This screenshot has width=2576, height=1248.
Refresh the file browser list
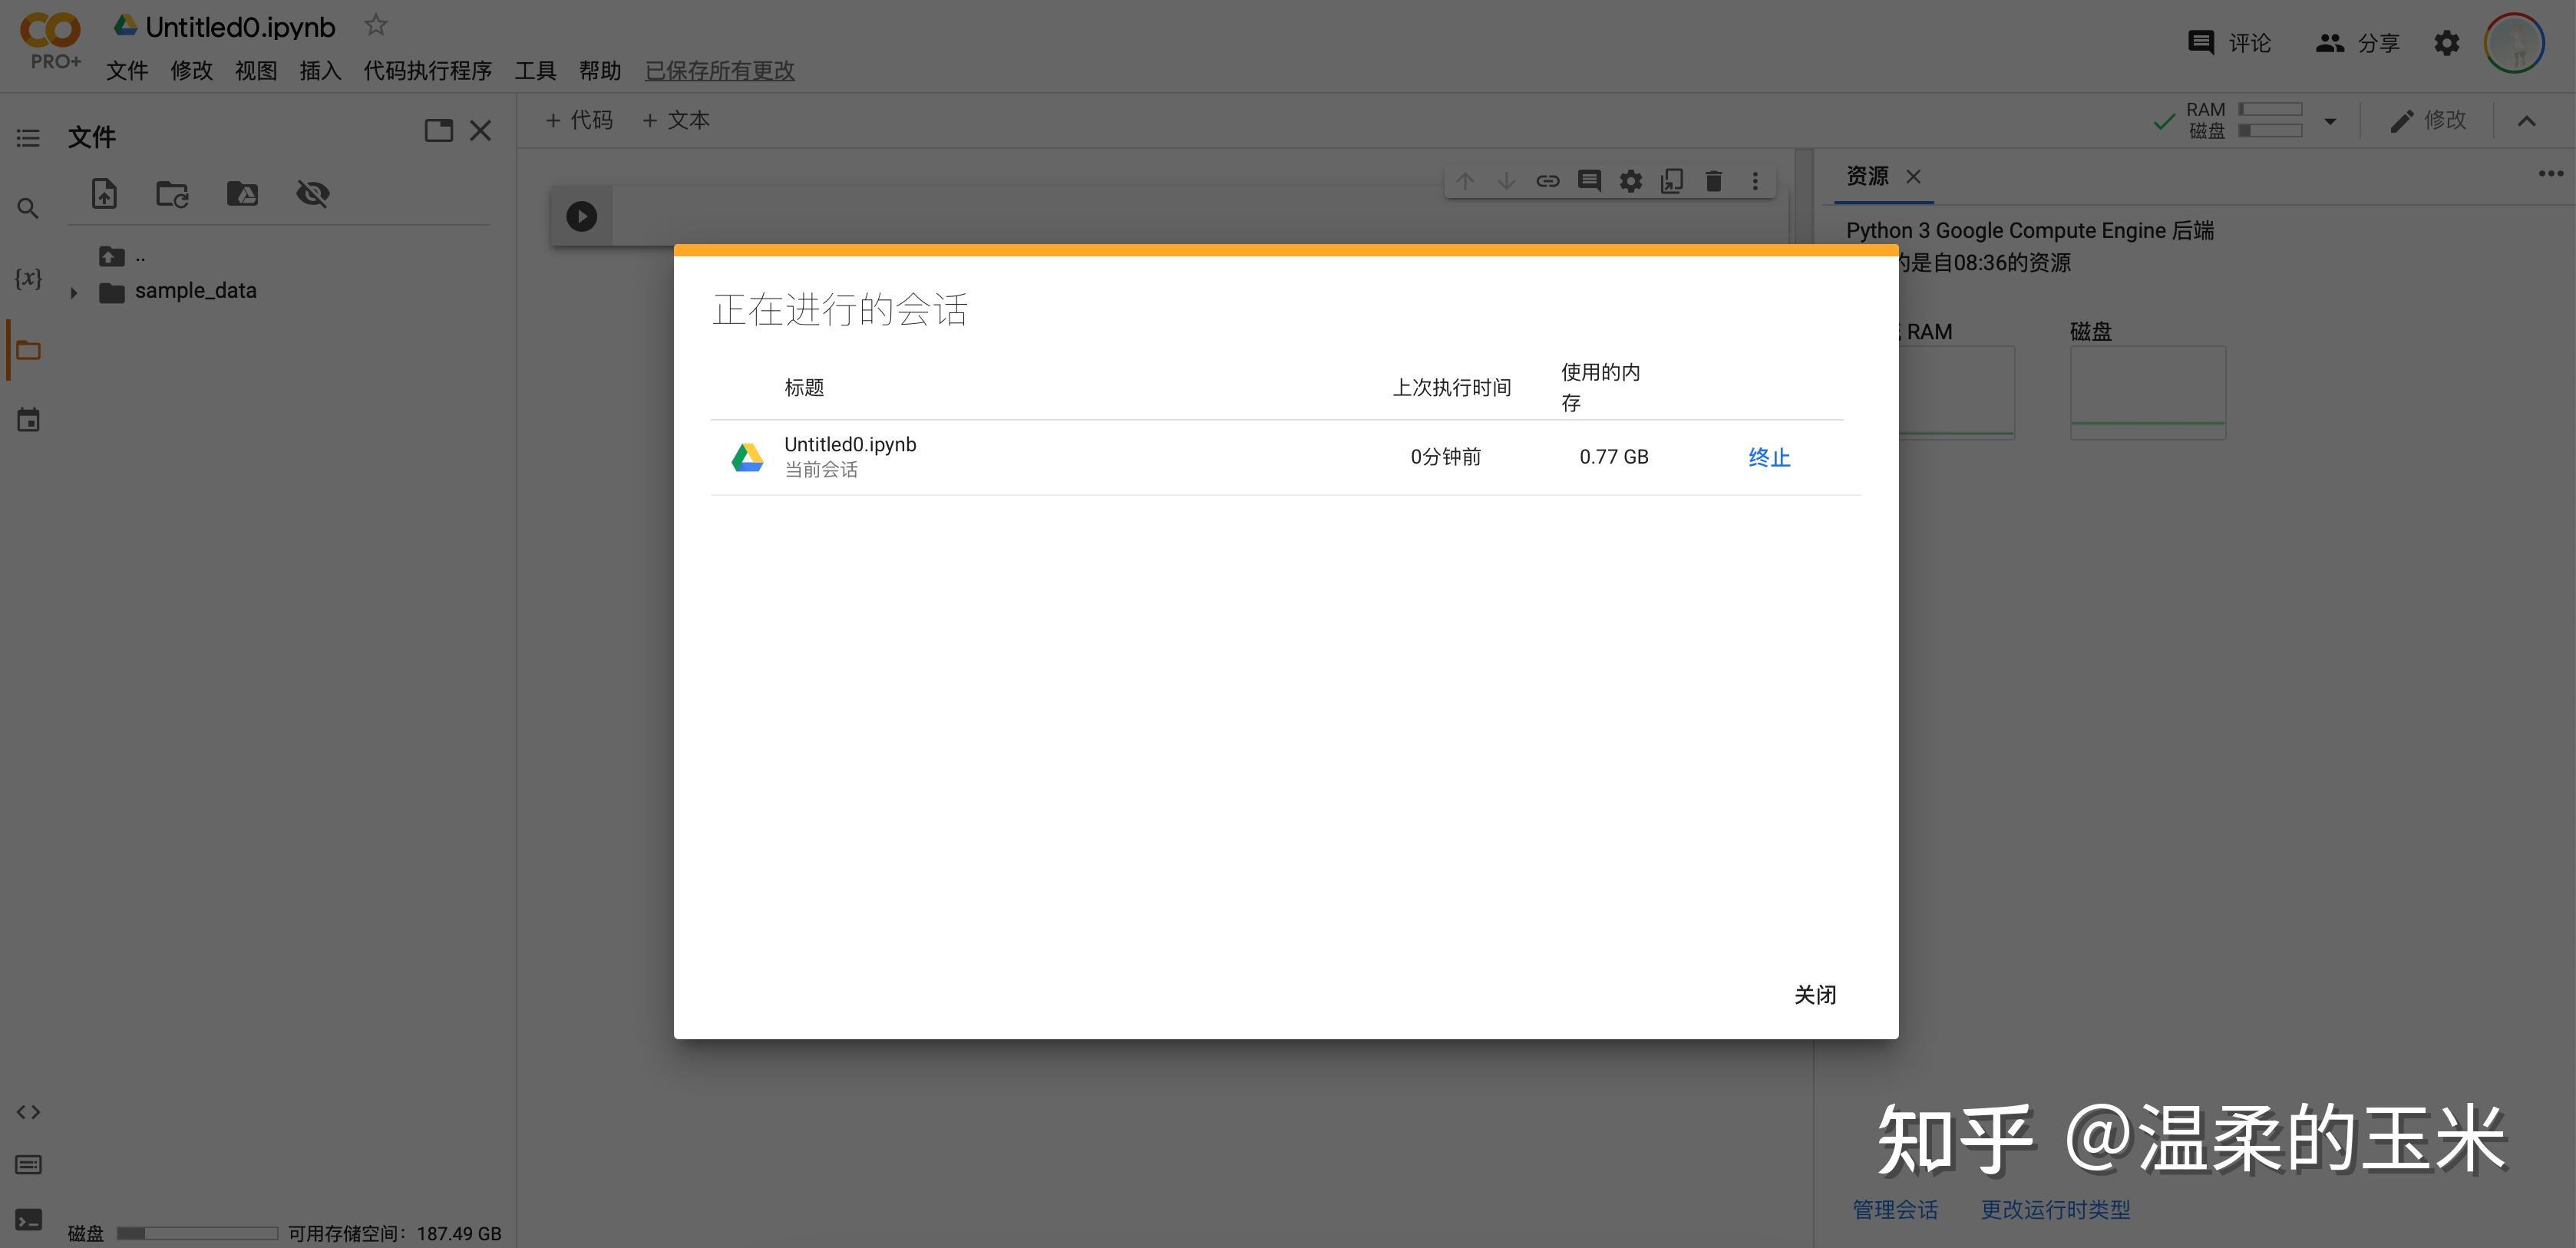tap(172, 193)
